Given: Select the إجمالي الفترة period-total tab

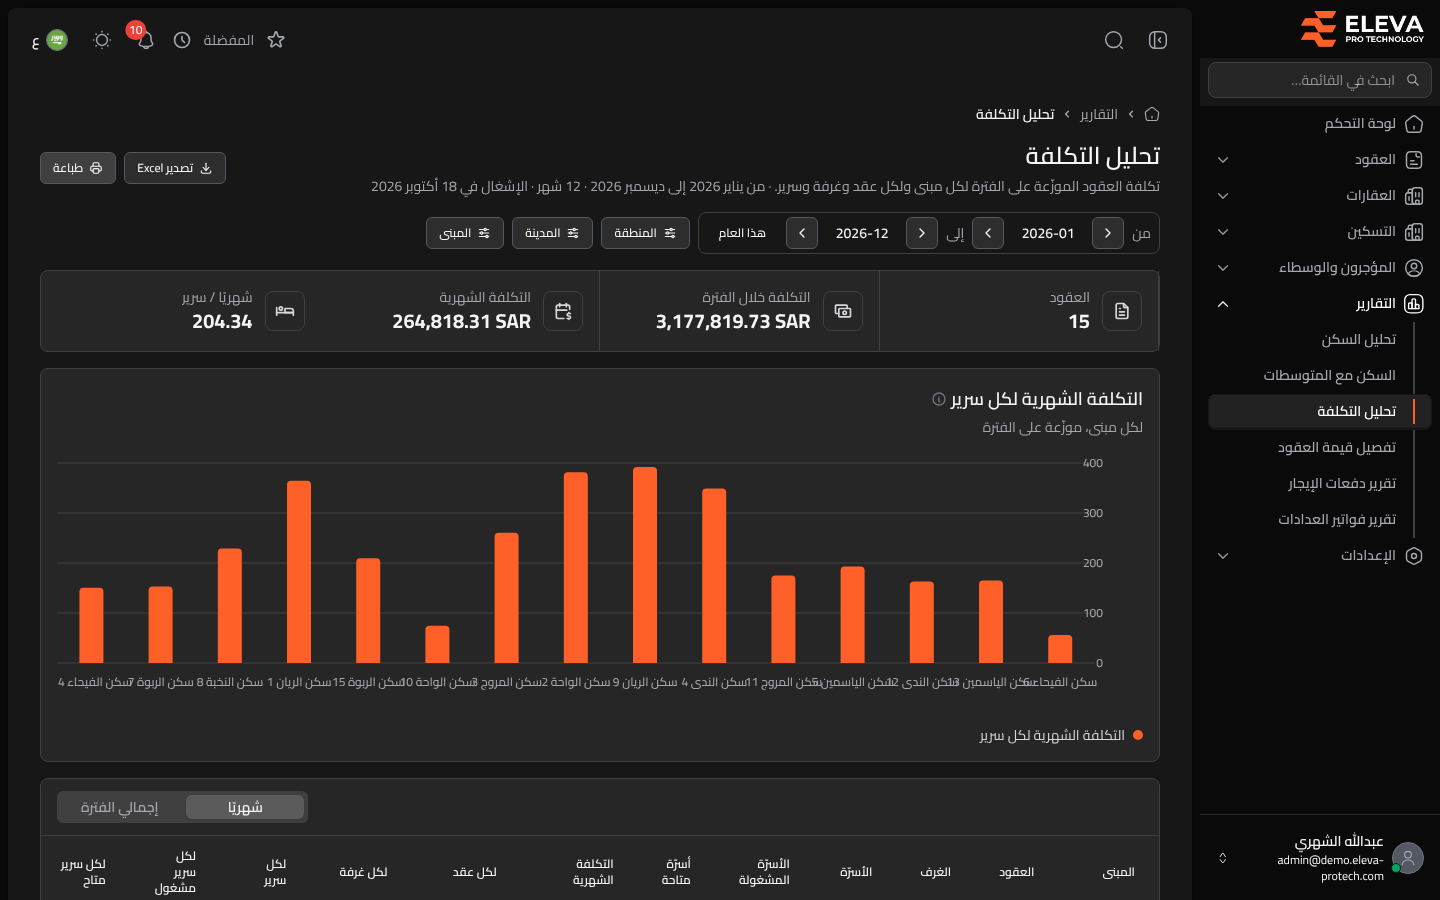Looking at the screenshot, I should click(x=120, y=807).
